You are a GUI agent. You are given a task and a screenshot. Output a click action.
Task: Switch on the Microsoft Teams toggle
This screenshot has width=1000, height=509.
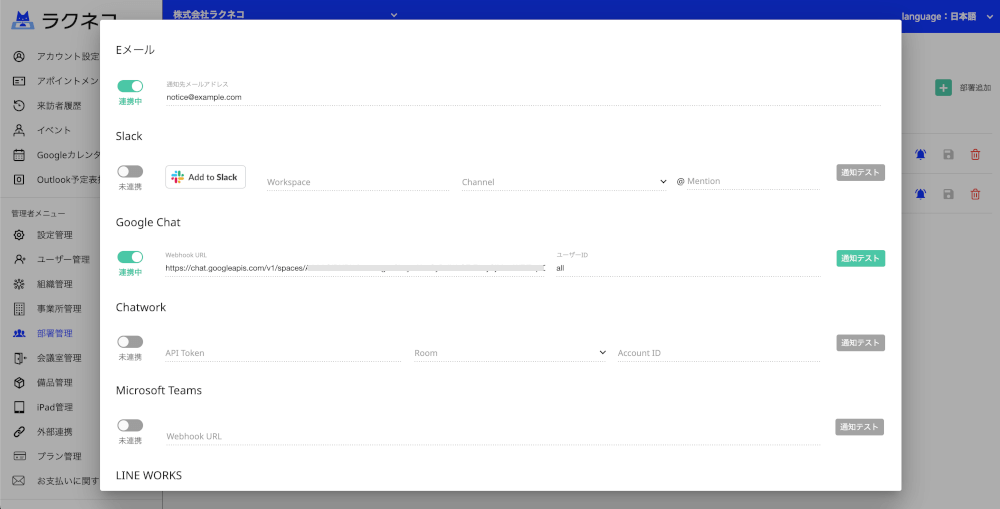click(130, 425)
